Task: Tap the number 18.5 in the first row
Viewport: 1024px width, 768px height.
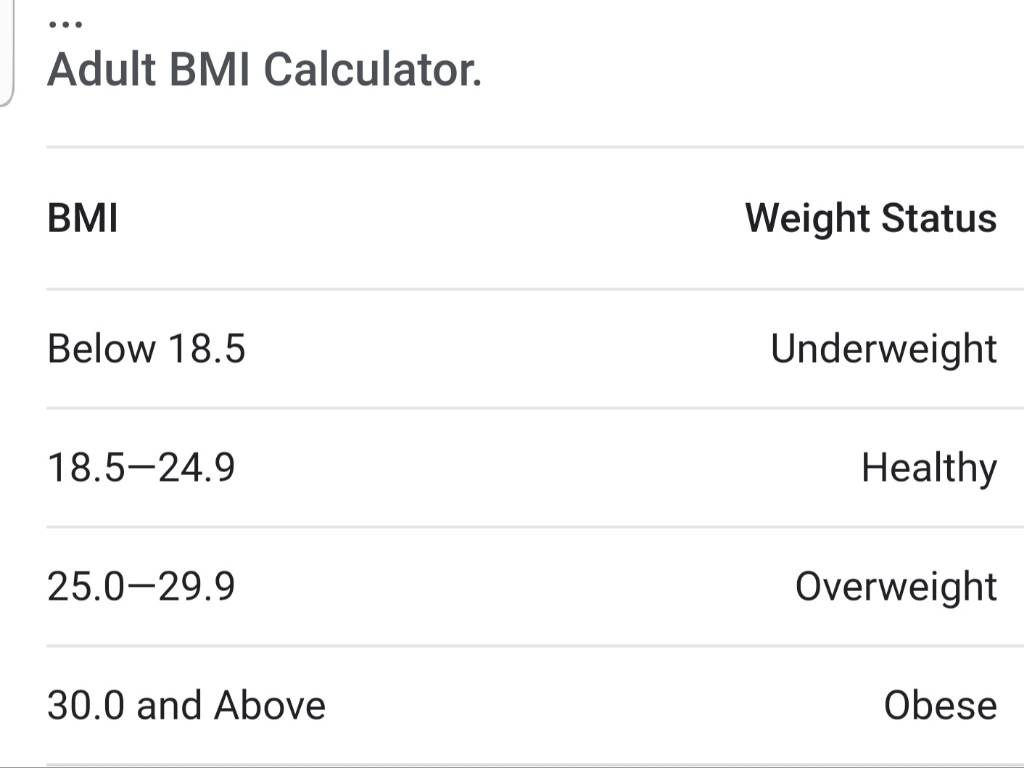Action: pyautogui.click(x=206, y=348)
